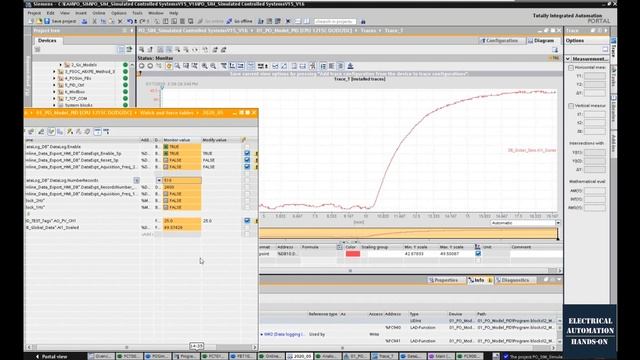Open the Tools menu
Image resolution: width=640 pixels, height=360 pixels.
coord(137,13)
